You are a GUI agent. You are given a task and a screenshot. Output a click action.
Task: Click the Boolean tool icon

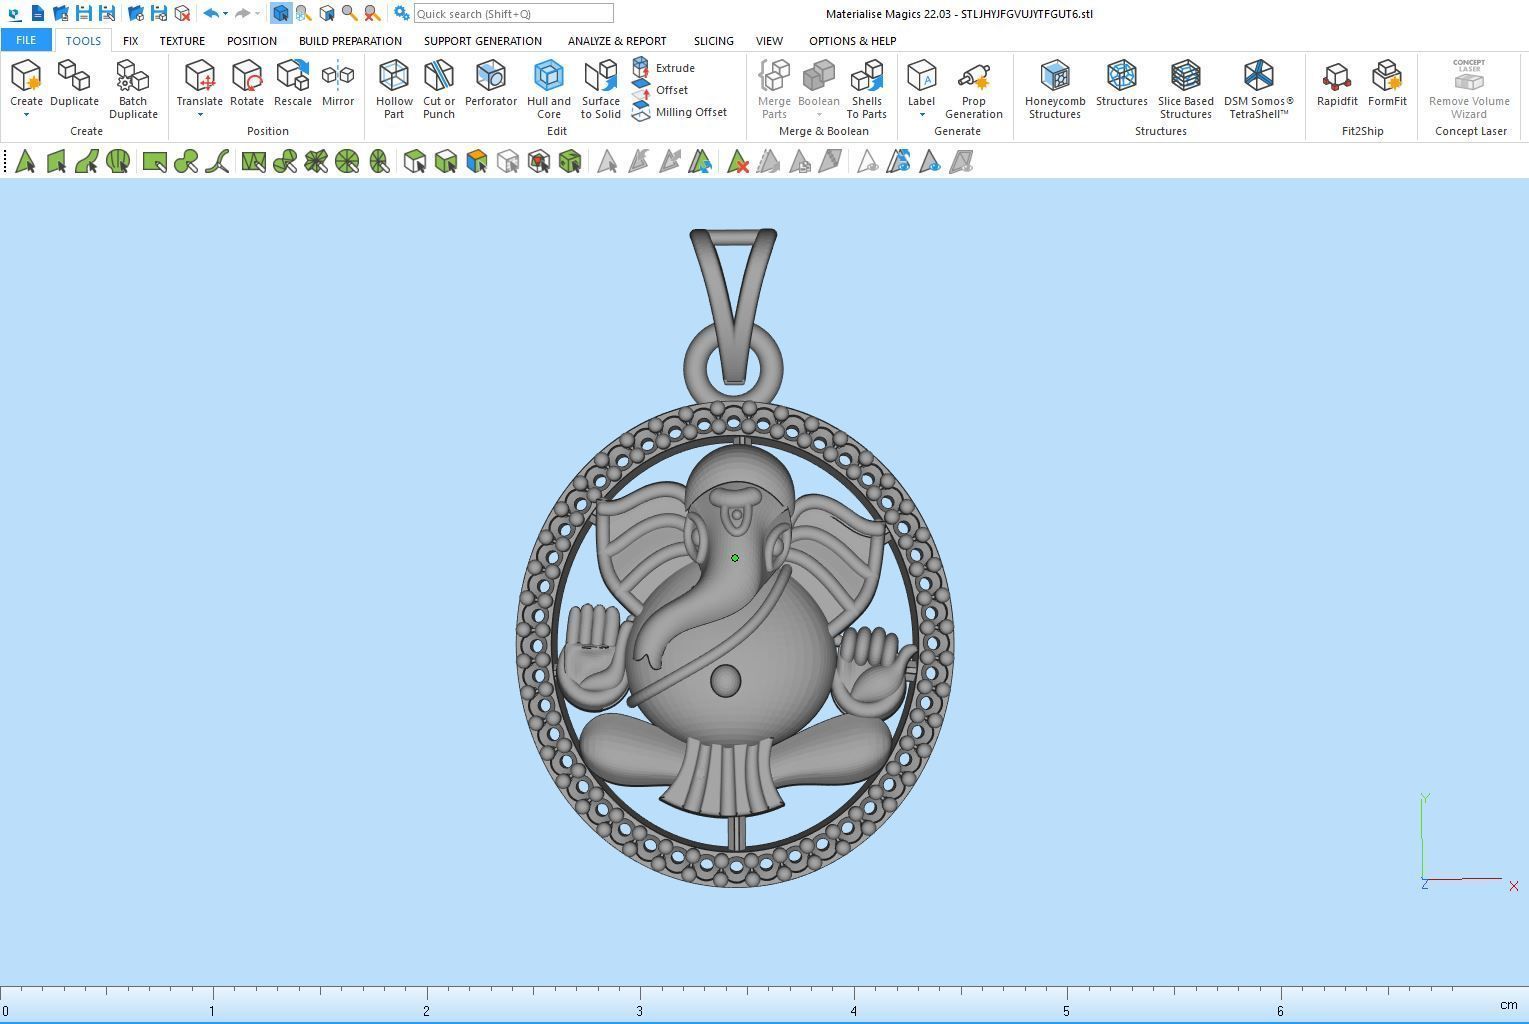coord(819,83)
